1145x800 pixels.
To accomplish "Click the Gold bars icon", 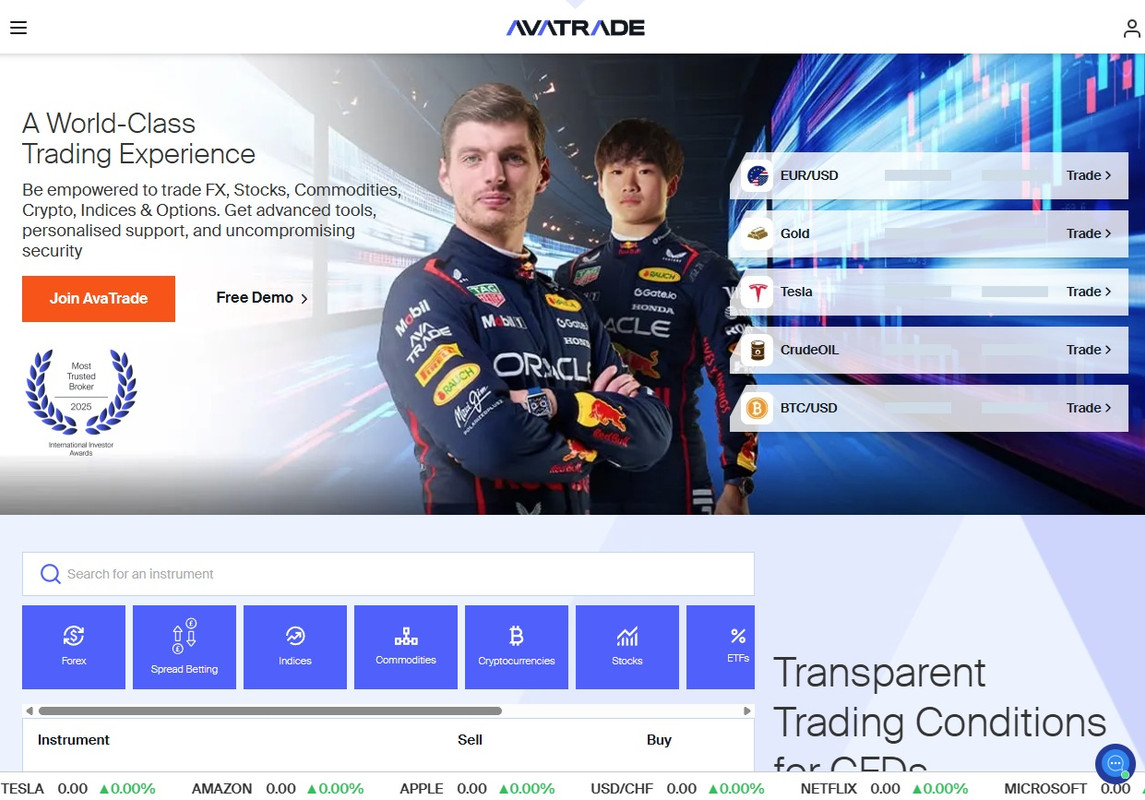I will [757, 234].
